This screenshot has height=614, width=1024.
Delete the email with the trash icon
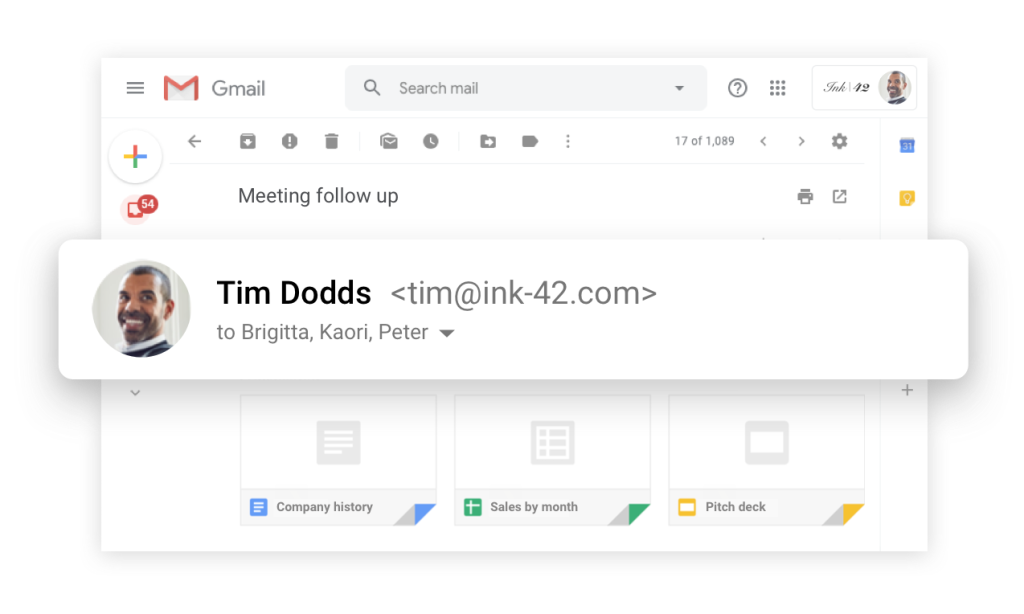click(x=332, y=141)
